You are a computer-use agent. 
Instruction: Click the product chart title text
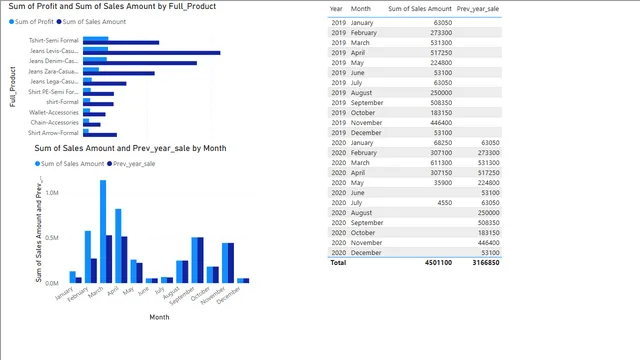112,6
